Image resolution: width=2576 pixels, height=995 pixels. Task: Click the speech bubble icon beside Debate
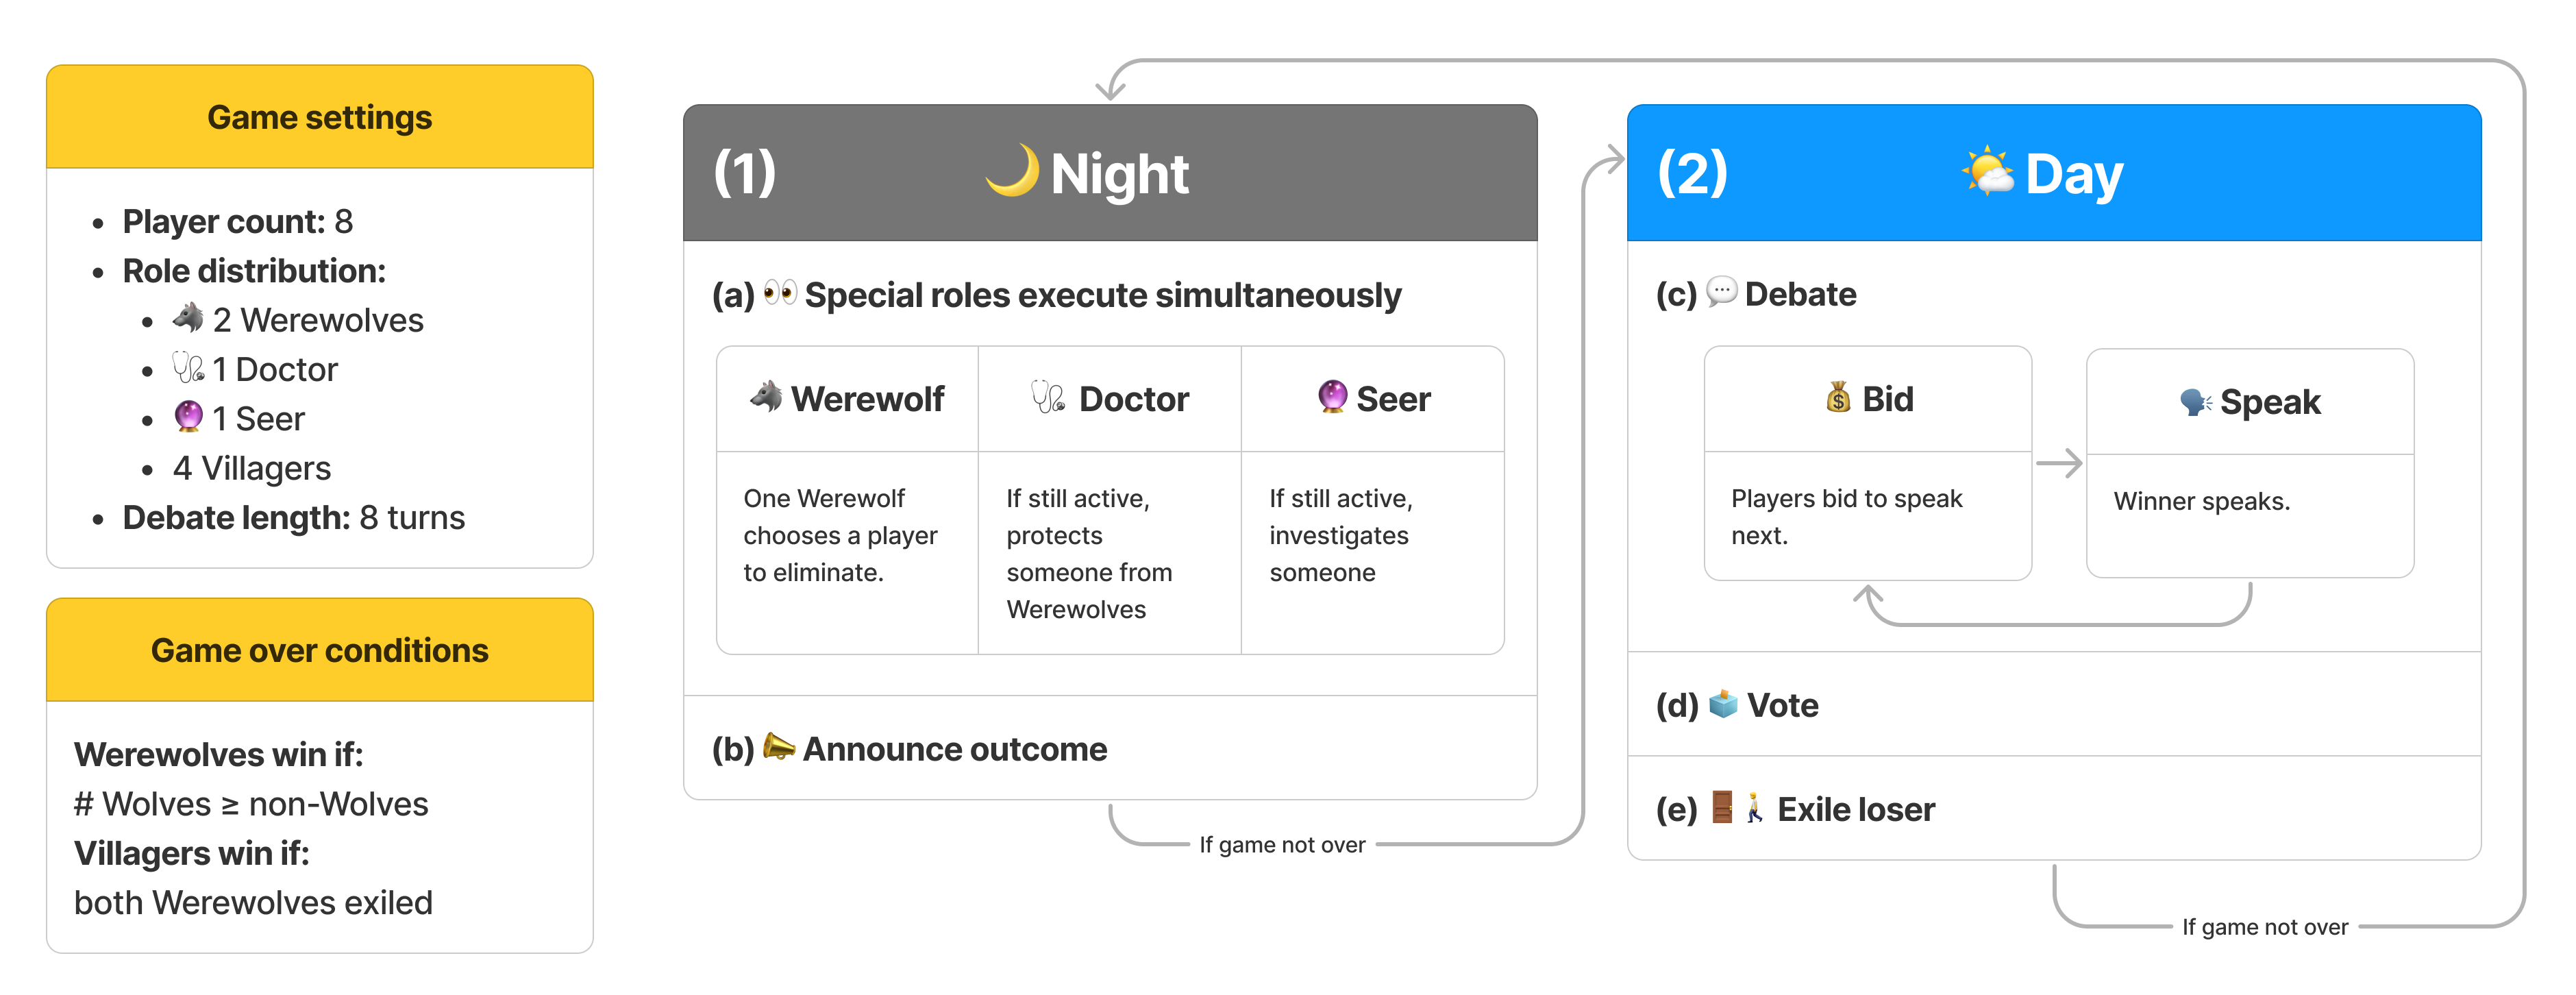[1721, 292]
